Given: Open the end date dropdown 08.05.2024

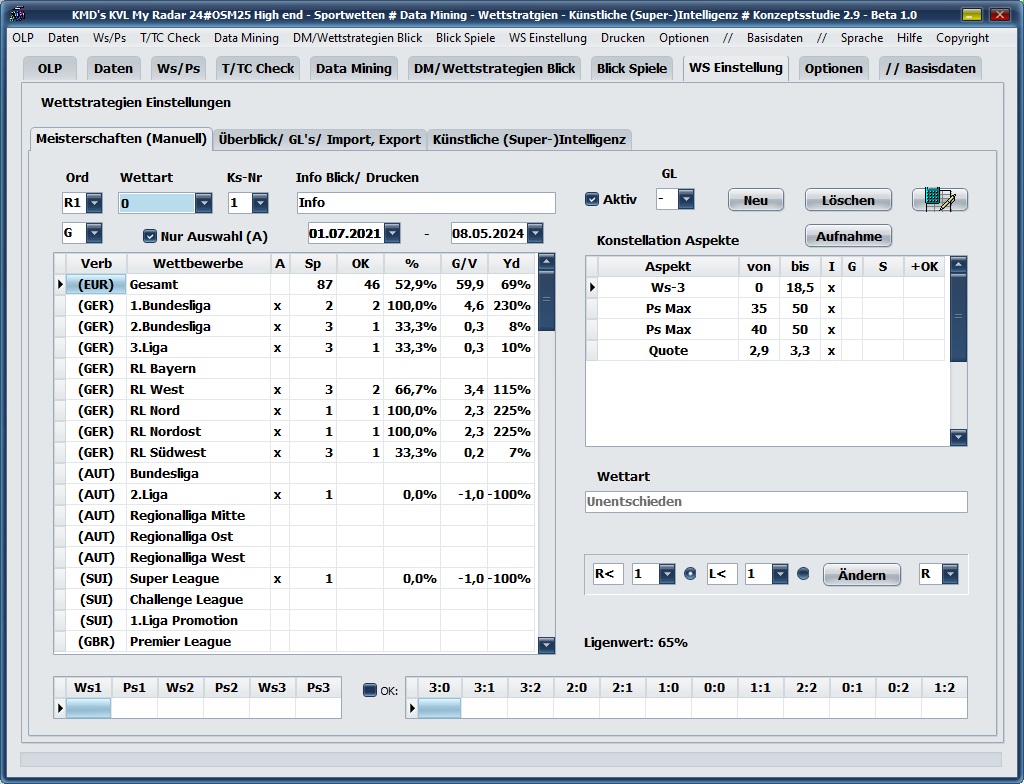Looking at the screenshot, I should pos(535,233).
